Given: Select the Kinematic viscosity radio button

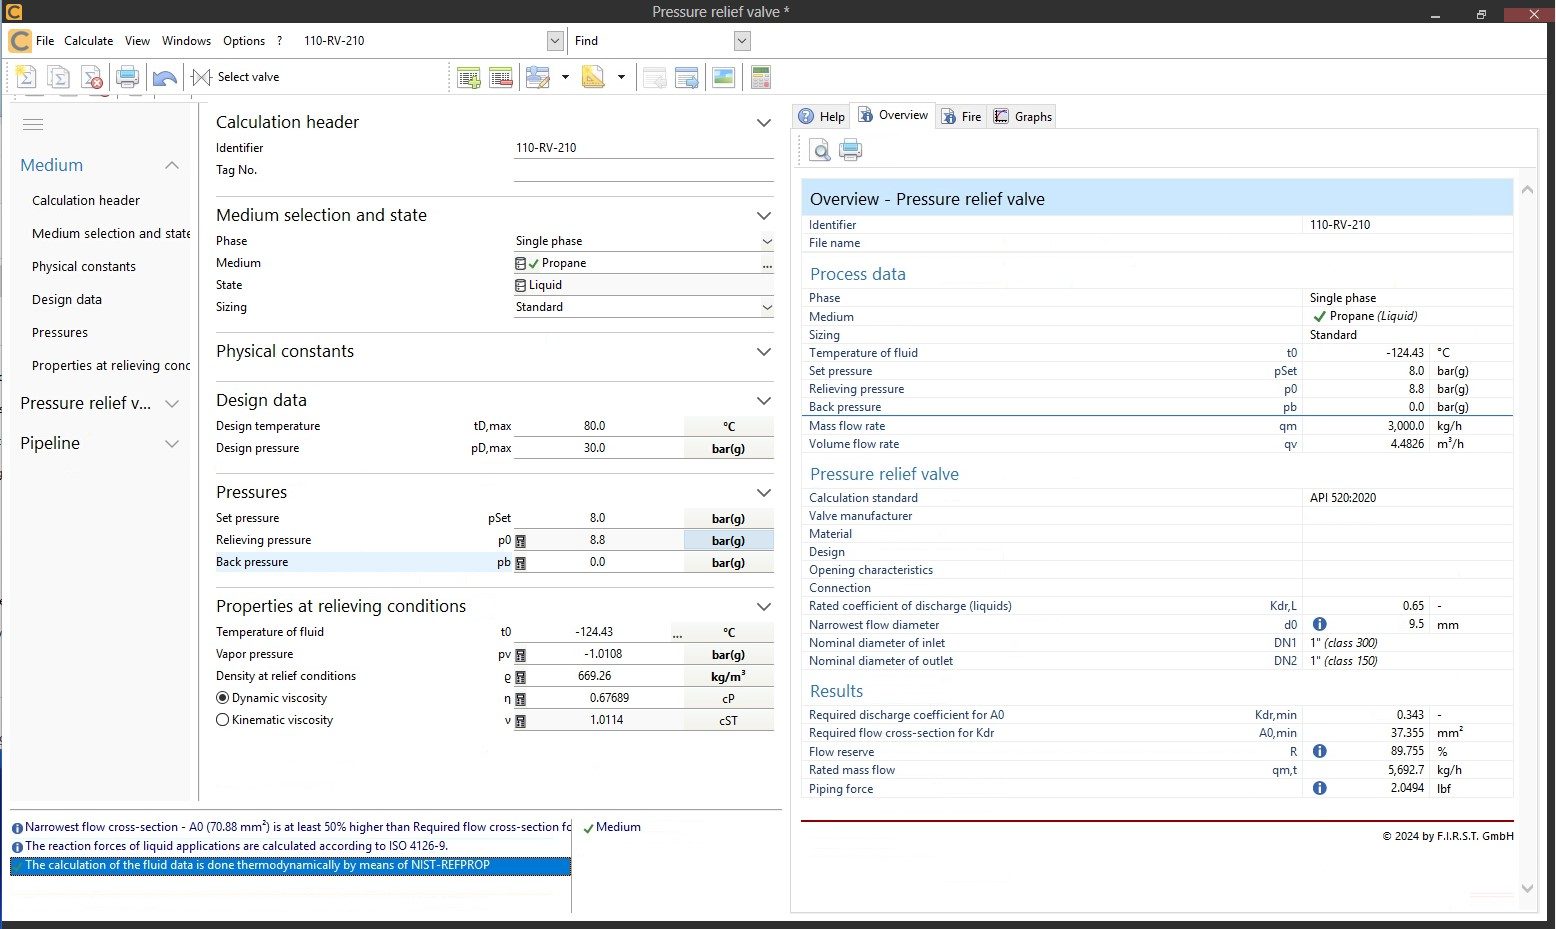Looking at the screenshot, I should [x=223, y=720].
